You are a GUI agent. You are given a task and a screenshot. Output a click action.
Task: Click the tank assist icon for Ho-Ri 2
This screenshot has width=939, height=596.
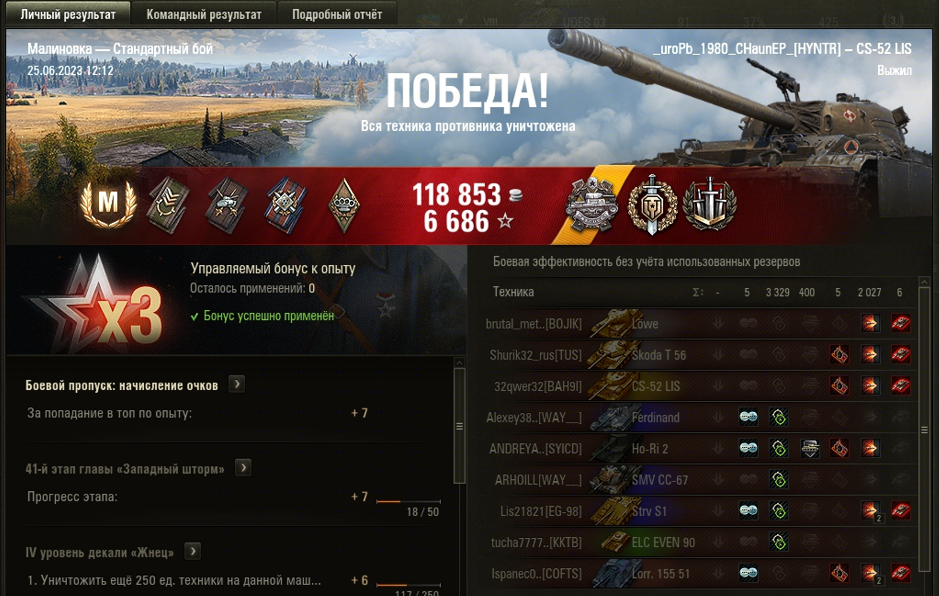pos(810,448)
